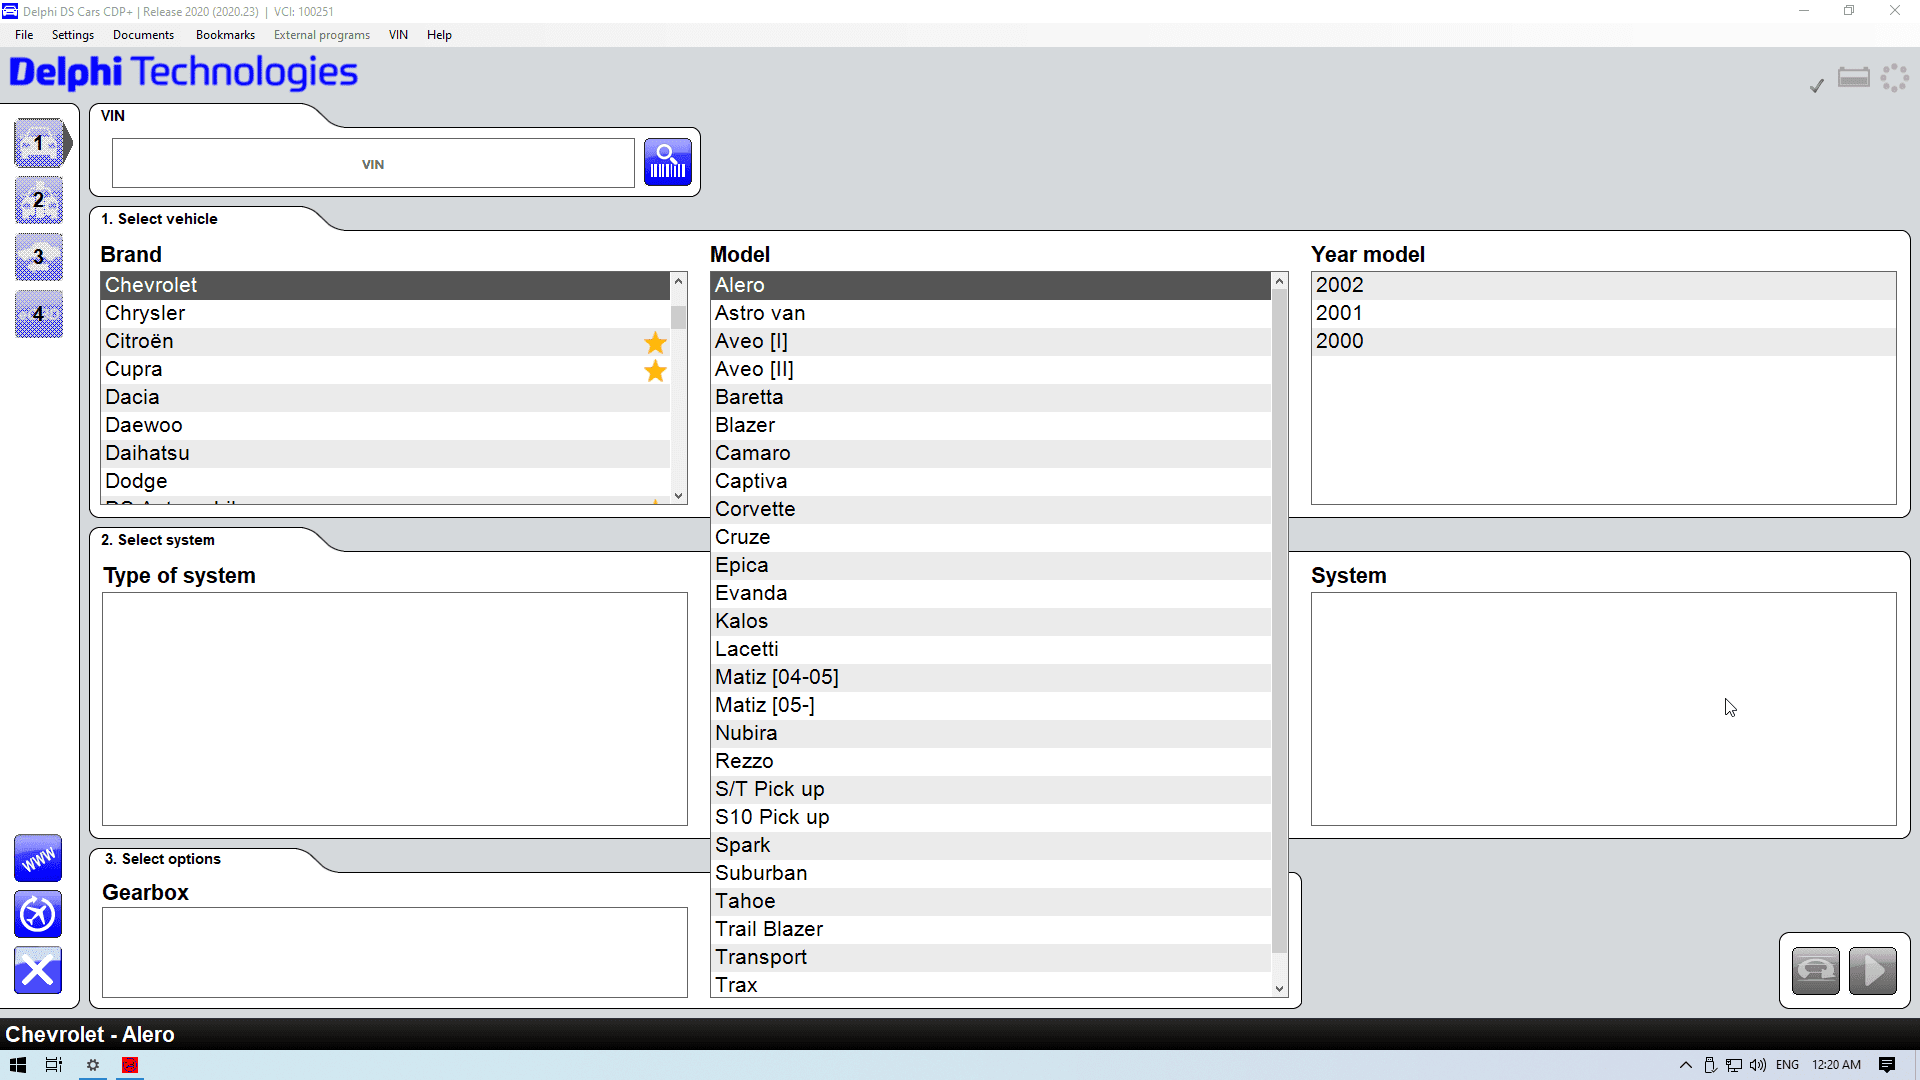Click the play/start arrow button in bottom right

1875,970
